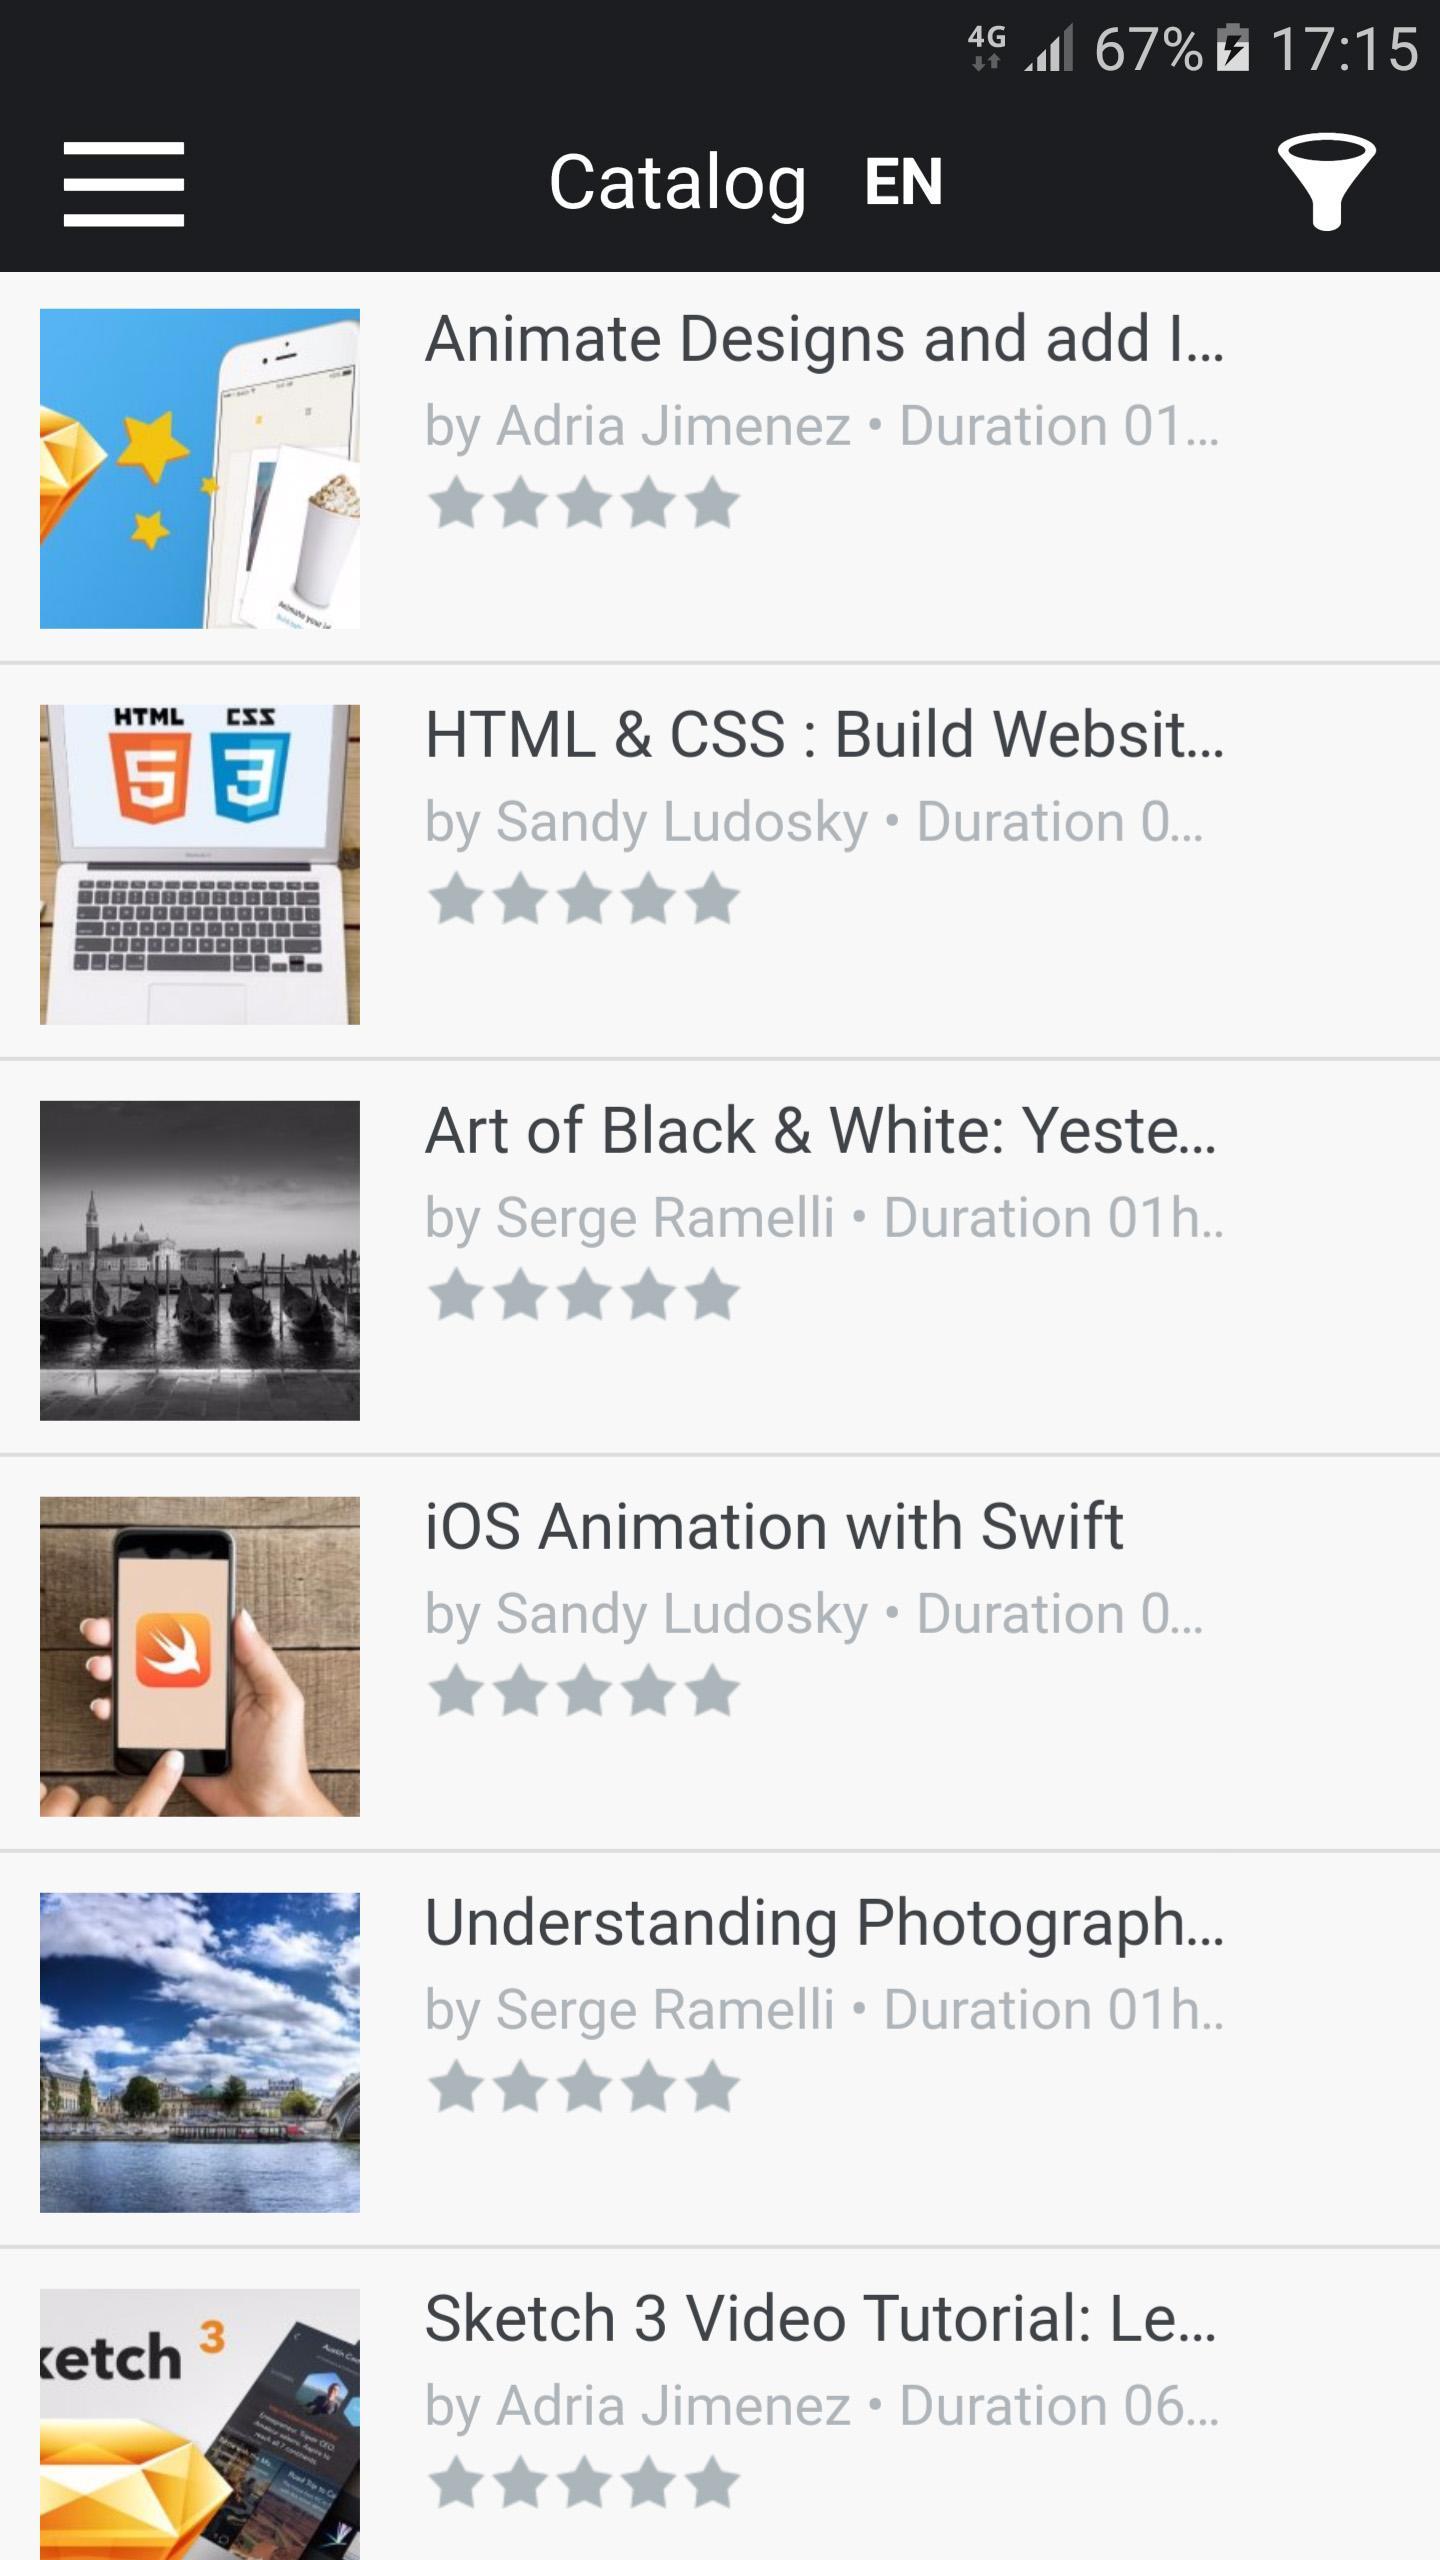Select 'Understanding Photograph...' course title
Viewport: 1440px width, 2560px height.
pyautogui.click(x=824, y=1923)
